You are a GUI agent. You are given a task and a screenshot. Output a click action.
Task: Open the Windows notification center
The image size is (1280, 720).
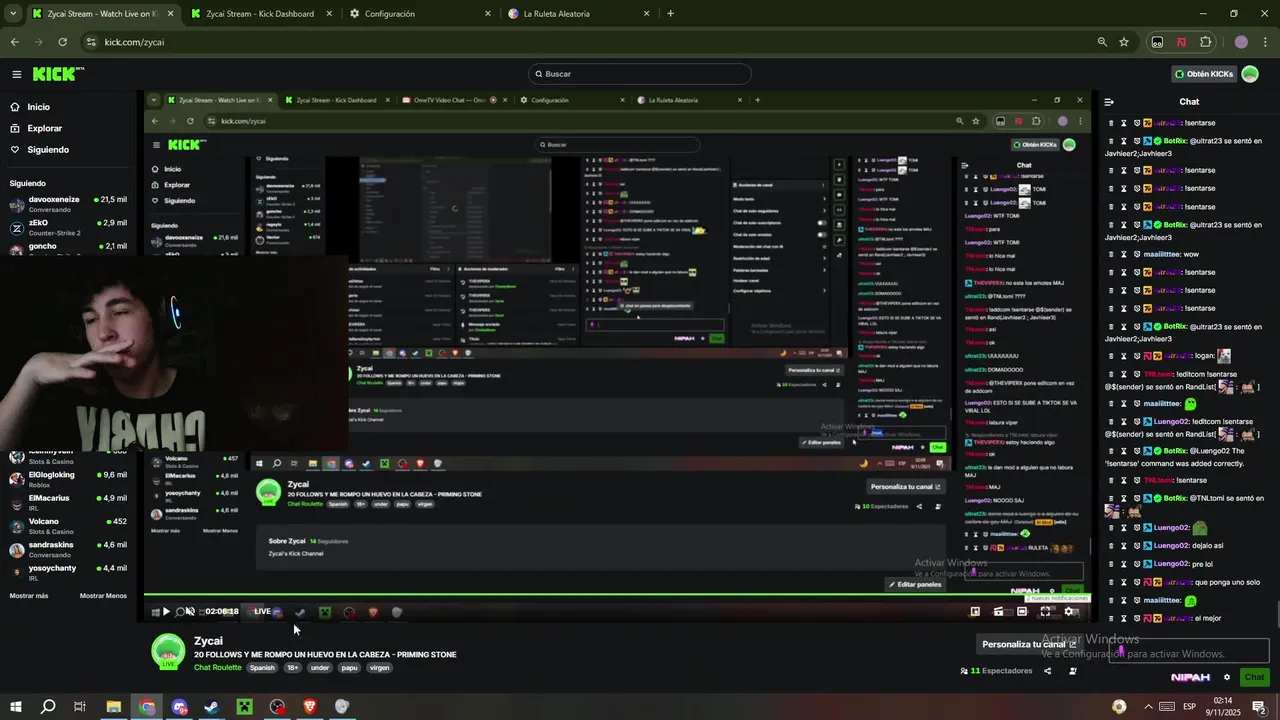(1259, 707)
